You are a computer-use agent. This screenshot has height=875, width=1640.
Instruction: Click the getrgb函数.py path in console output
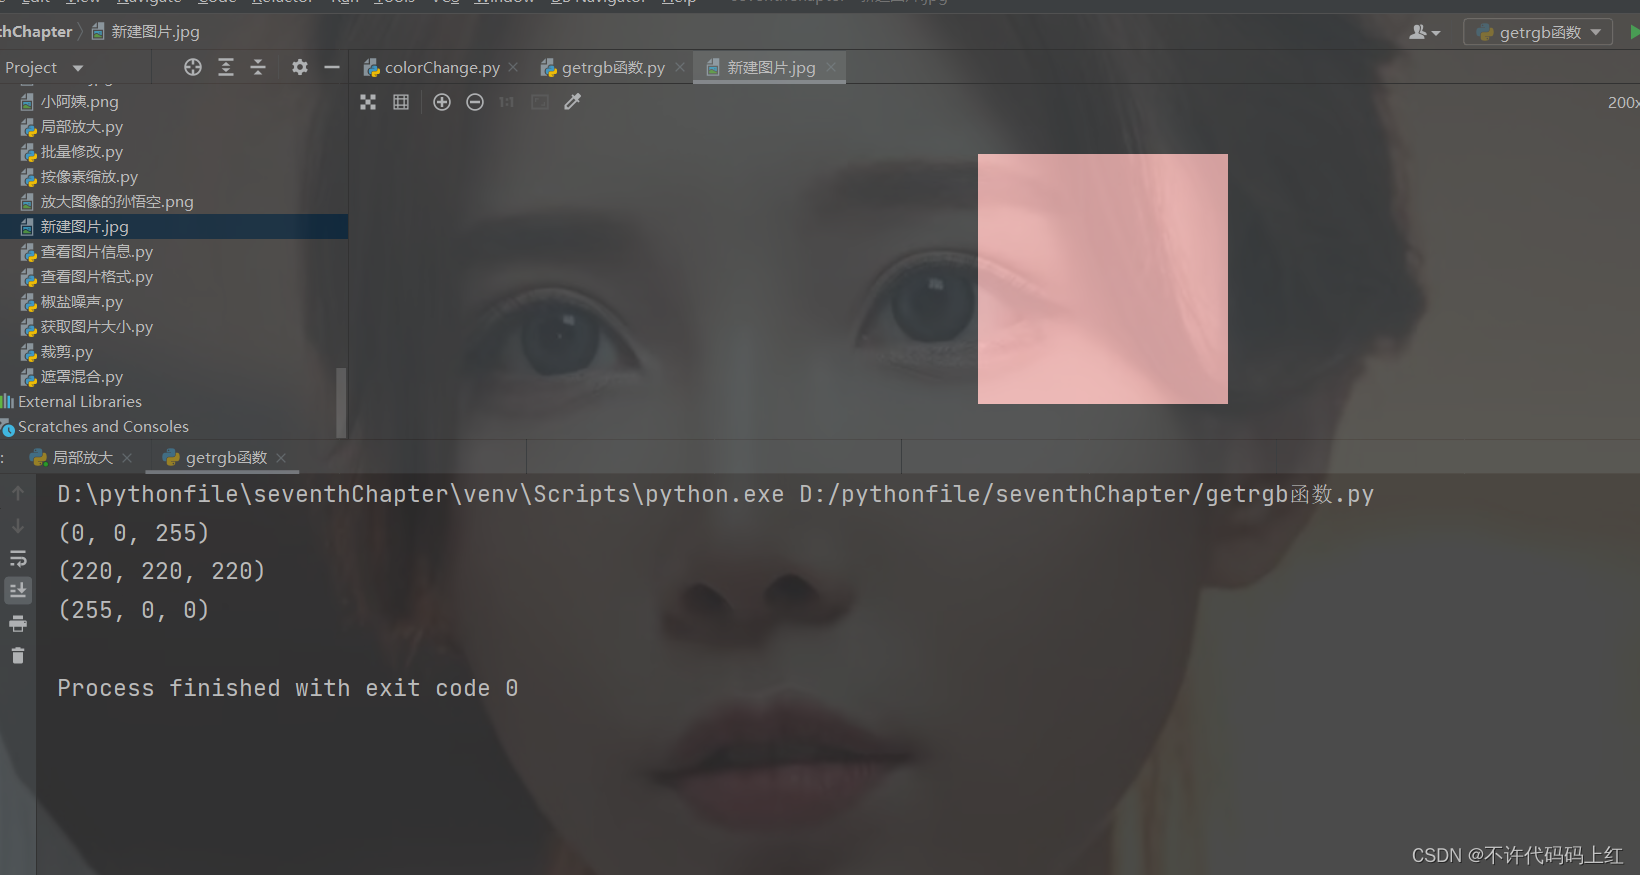point(1086,494)
